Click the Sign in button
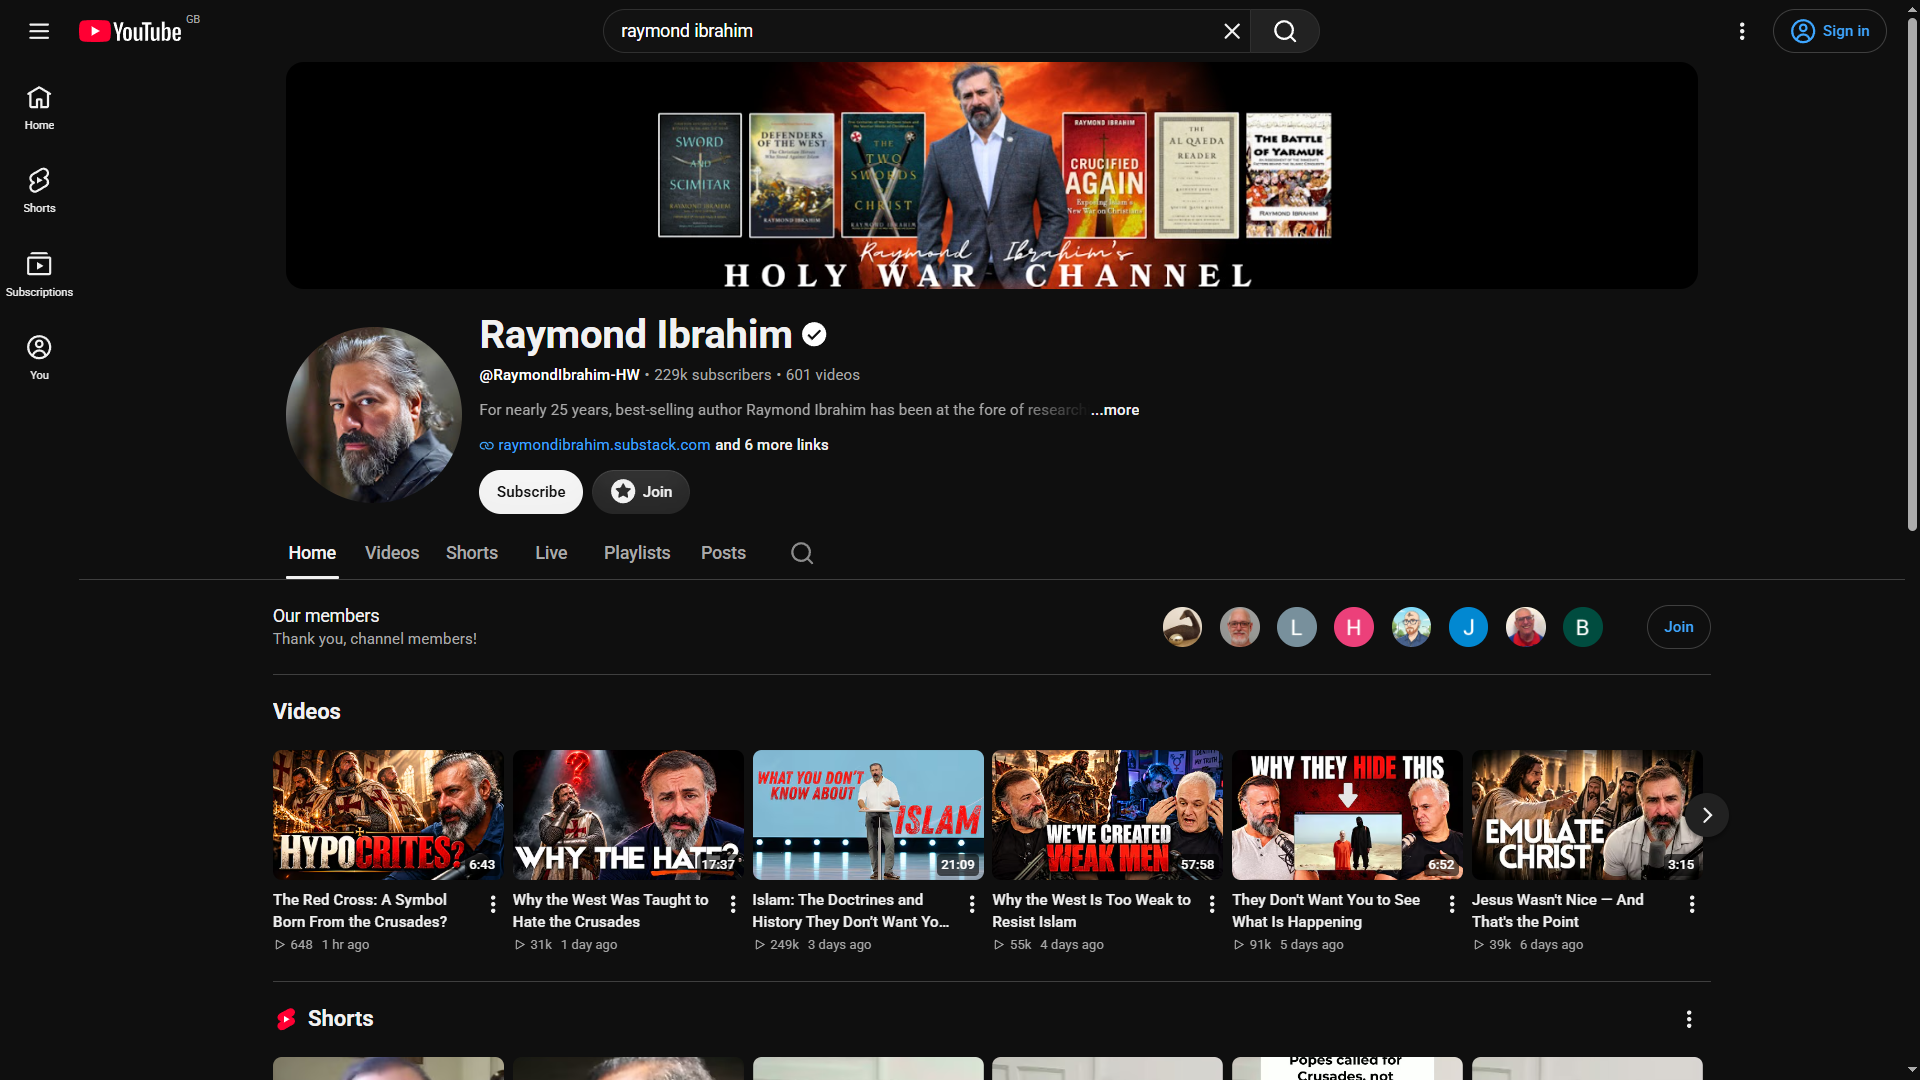This screenshot has width=1920, height=1080. (x=1830, y=31)
